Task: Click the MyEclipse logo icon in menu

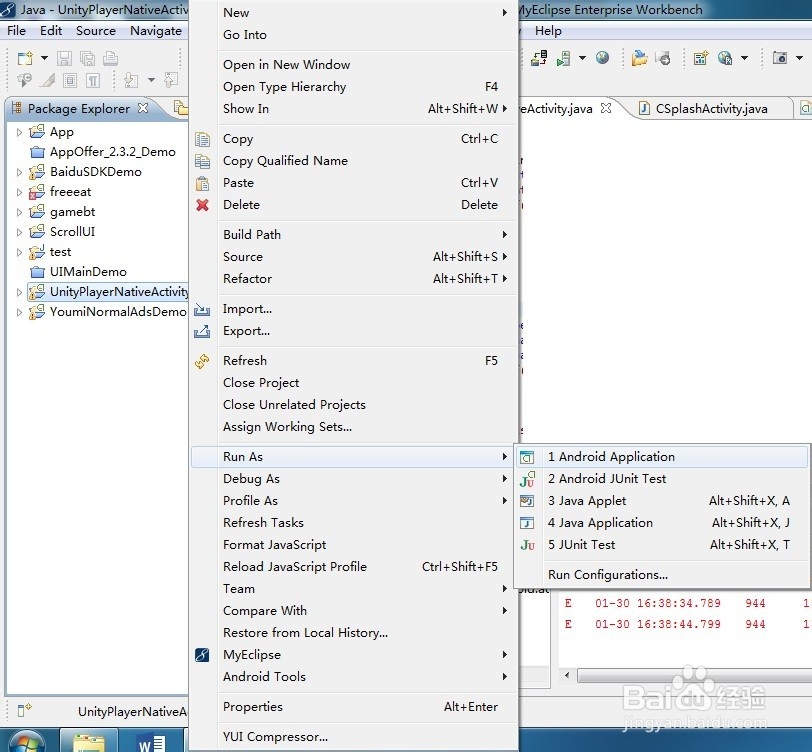Action: click(202, 655)
